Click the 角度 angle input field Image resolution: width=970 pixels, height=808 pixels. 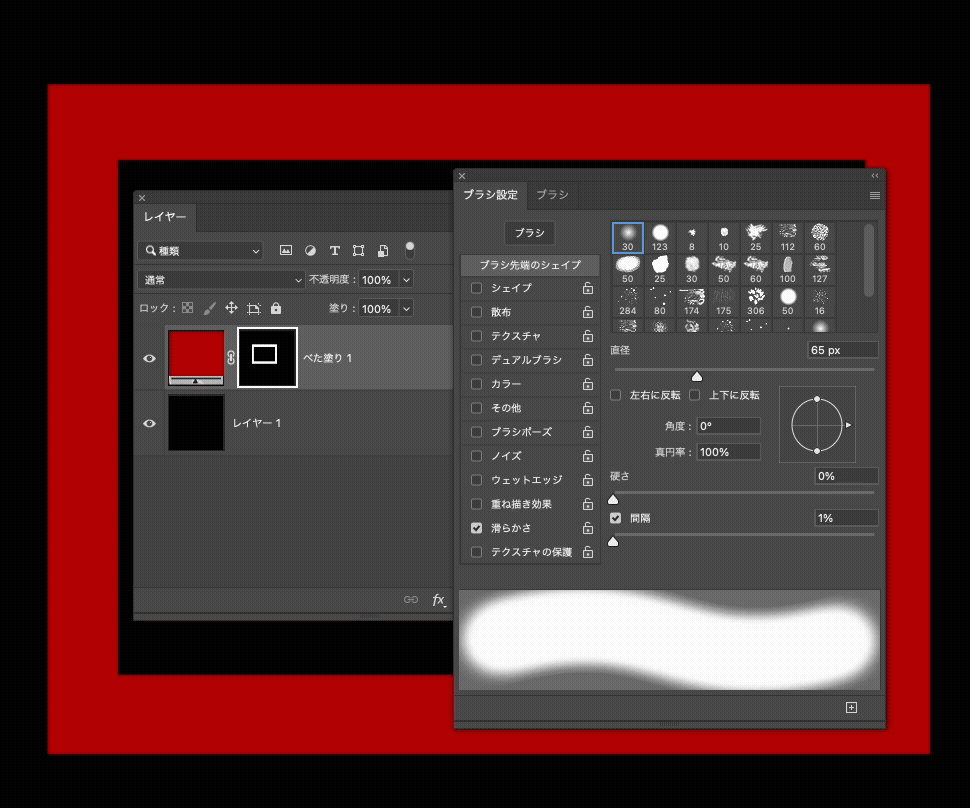(x=729, y=426)
